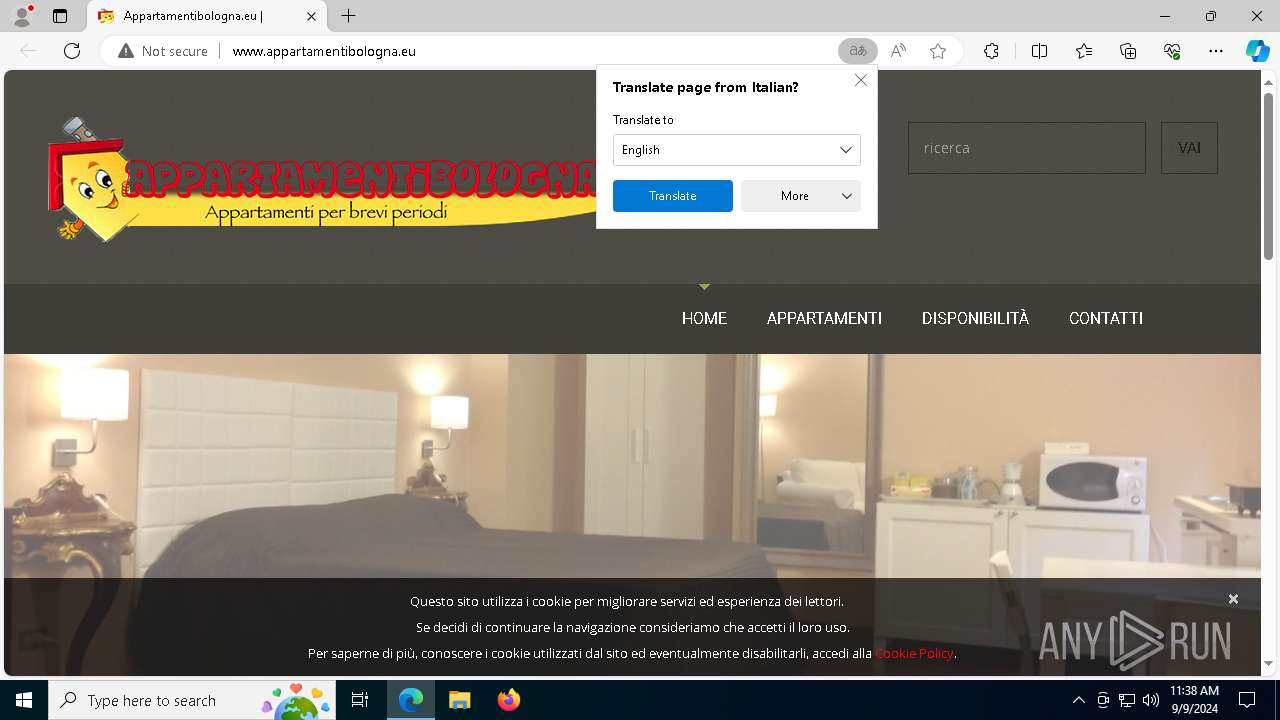Click the taskbar search box
1280x720 pixels.
coord(192,700)
